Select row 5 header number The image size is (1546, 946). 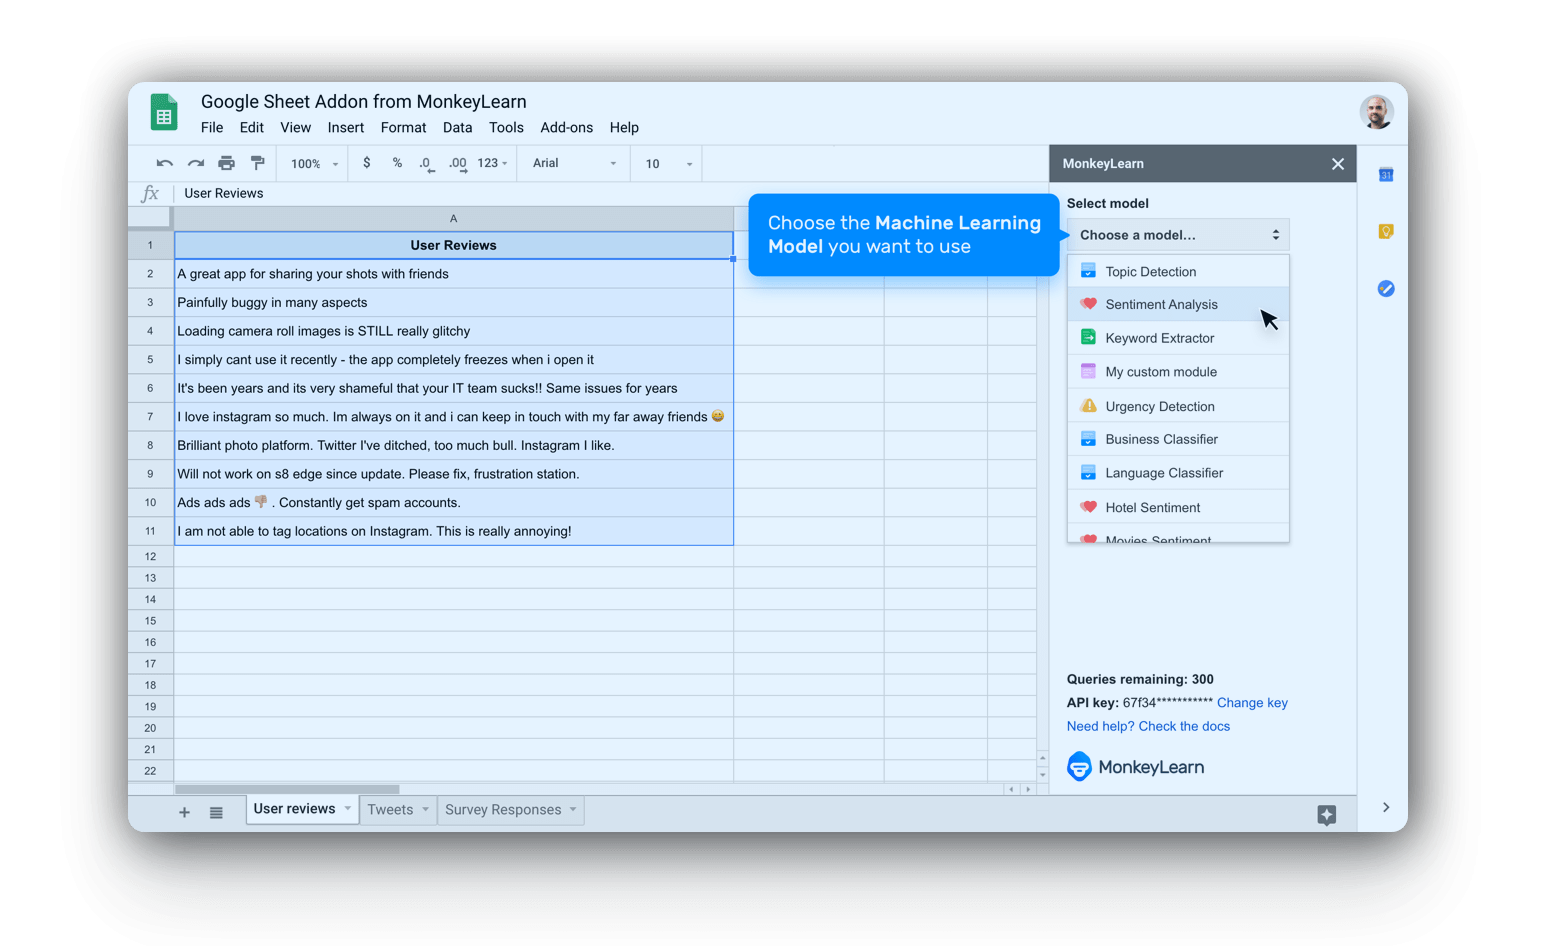(150, 359)
